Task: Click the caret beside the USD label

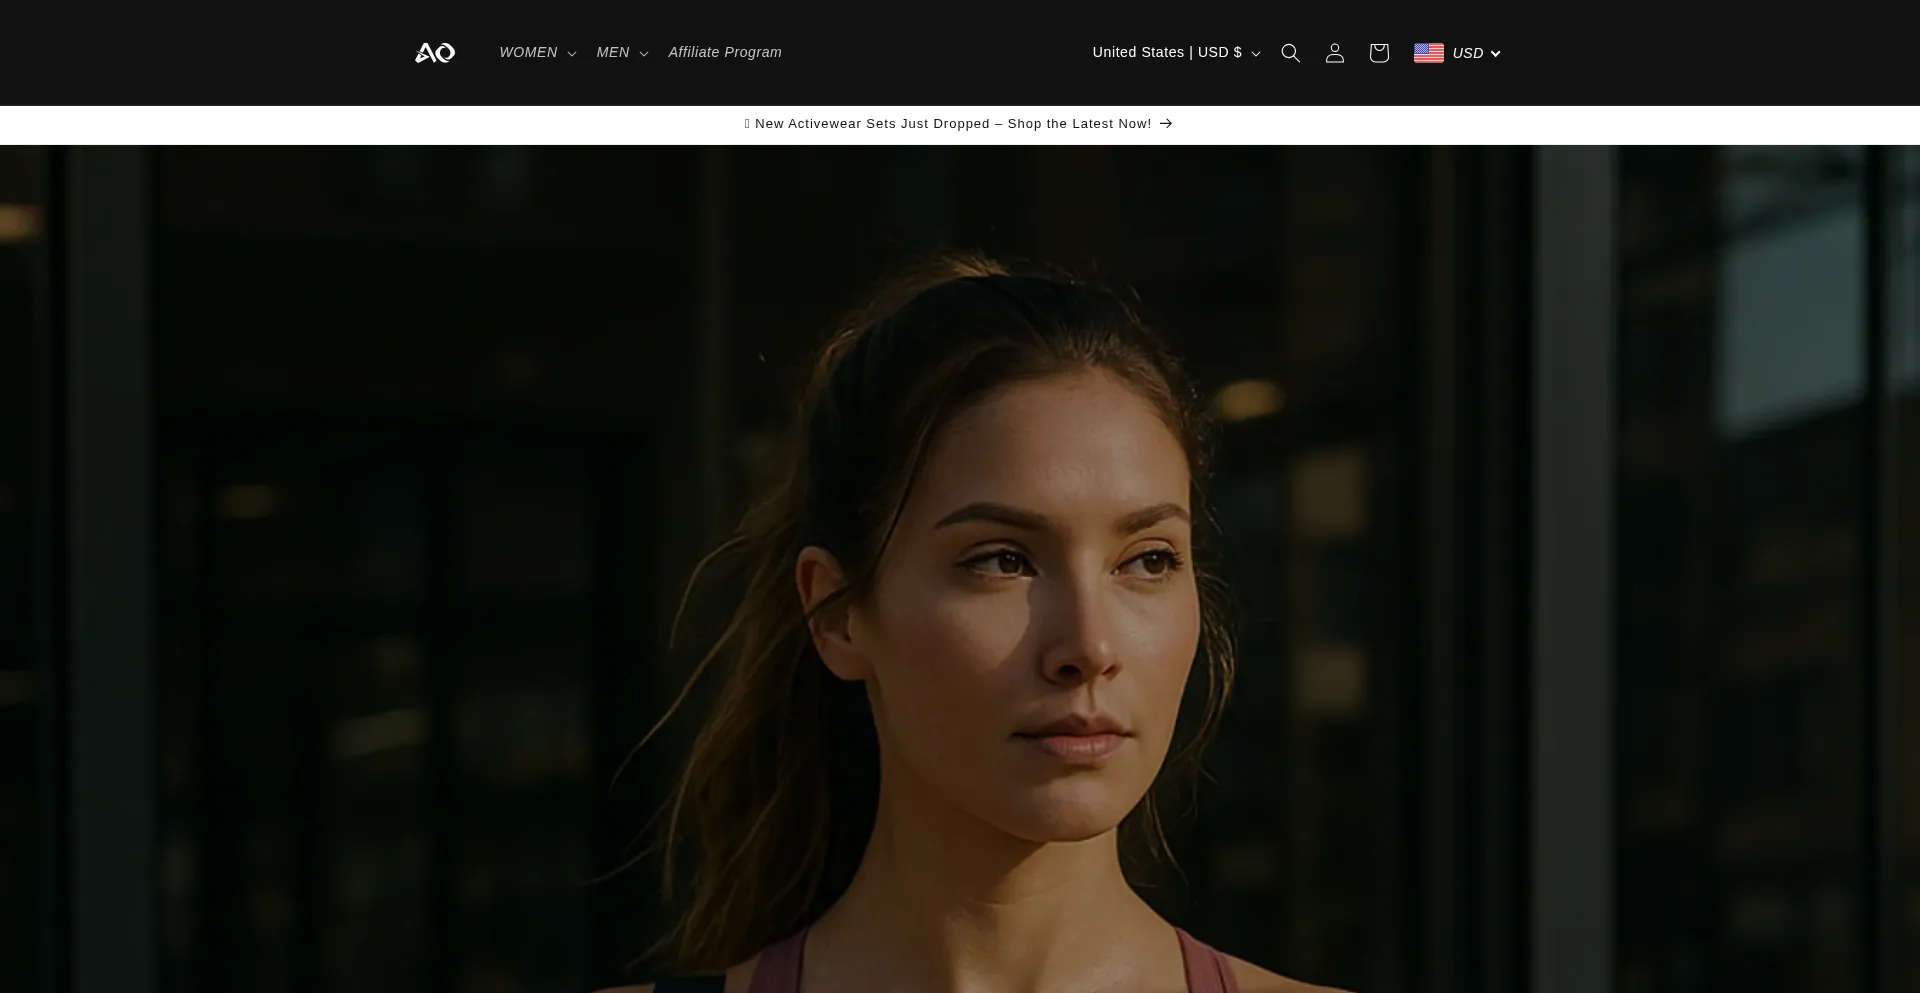Action: tap(1495, 54)
